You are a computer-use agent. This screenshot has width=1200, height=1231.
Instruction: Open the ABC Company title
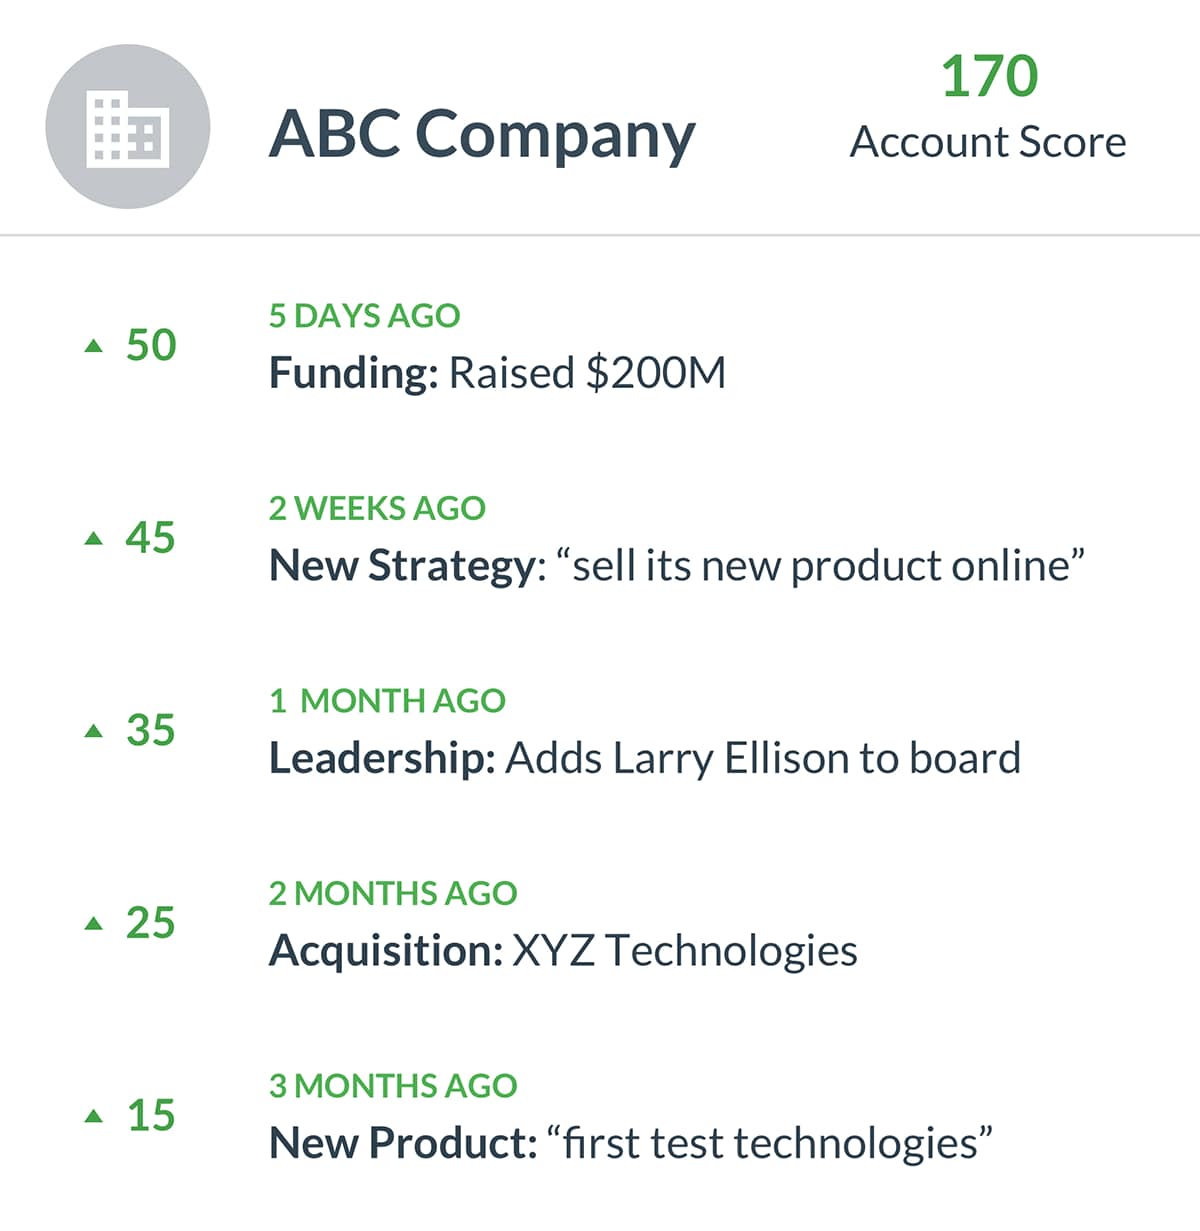click(482, 134)
